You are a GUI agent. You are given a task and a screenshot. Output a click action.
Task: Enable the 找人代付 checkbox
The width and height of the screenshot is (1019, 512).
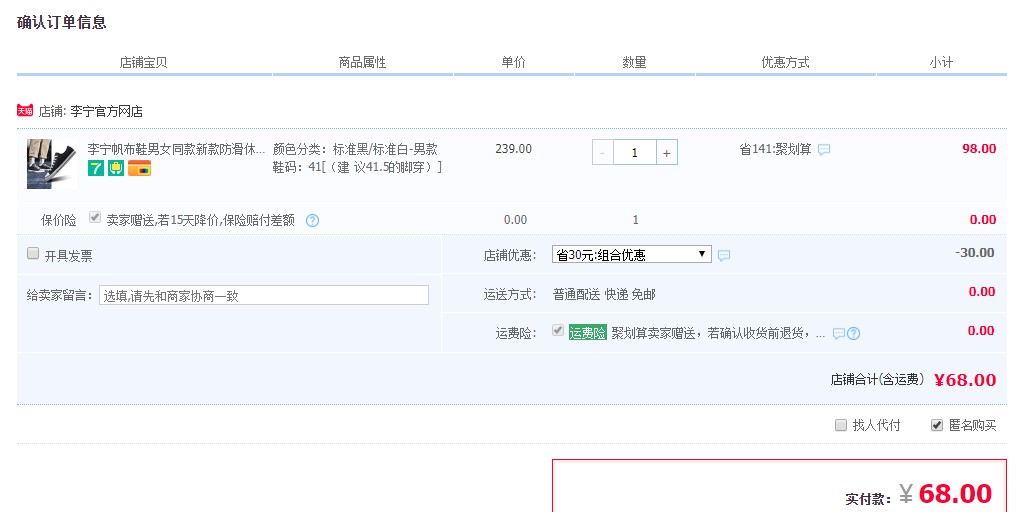(x=841, y=425)
